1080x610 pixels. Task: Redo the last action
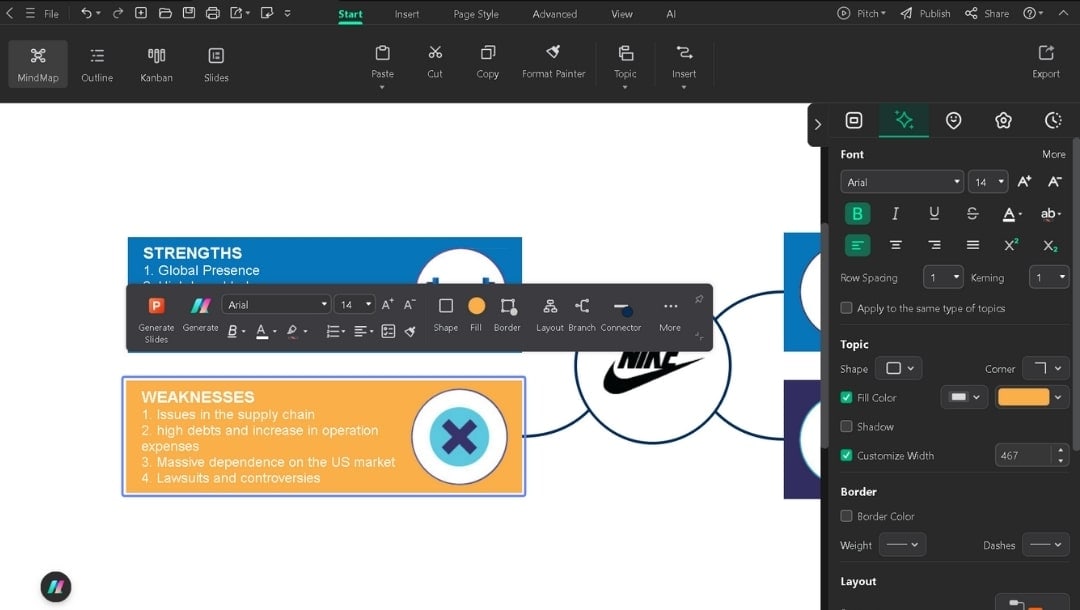(x=118, y=13)
